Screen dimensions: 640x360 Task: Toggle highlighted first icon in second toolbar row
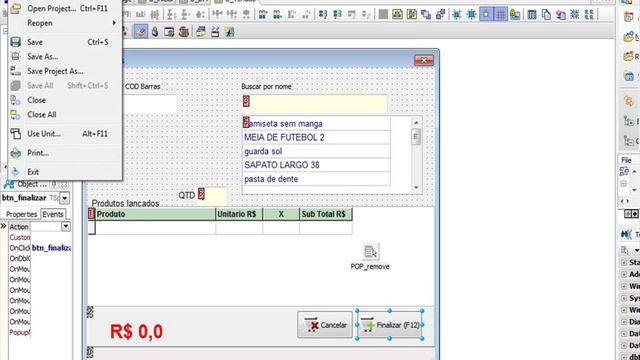[x=141, y=31]
